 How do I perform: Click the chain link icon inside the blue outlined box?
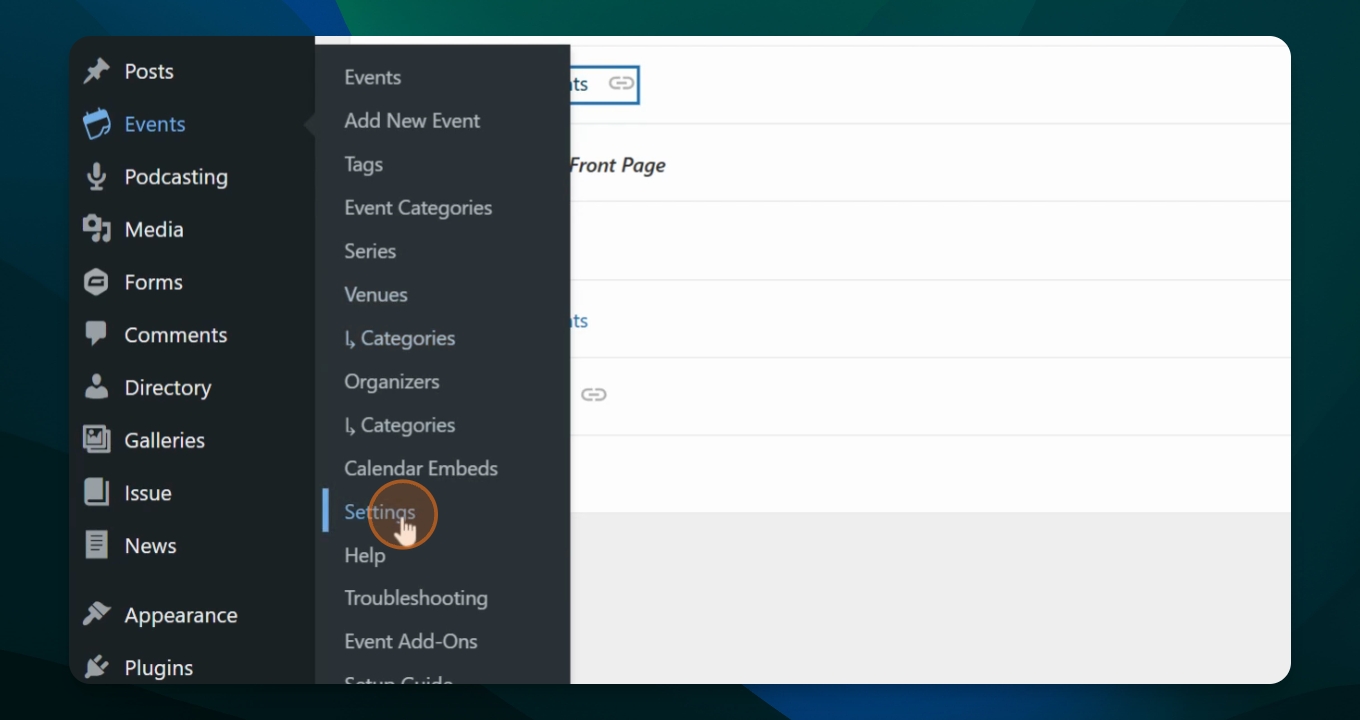(x=622, y=84)
